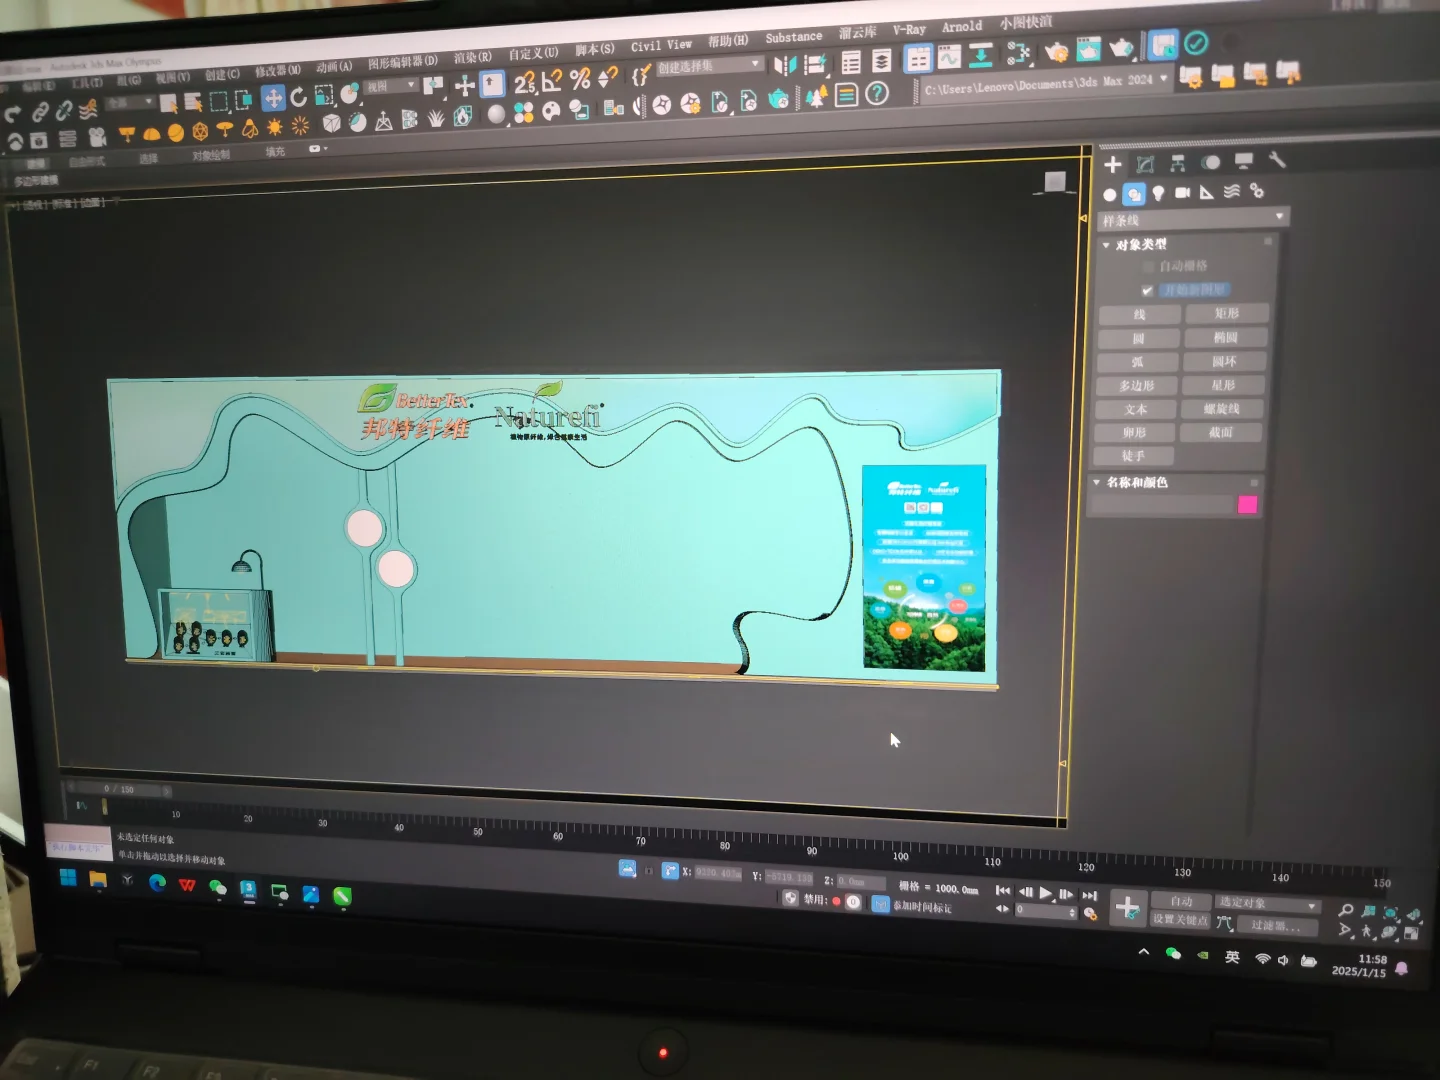This screenshot has width=1440, height=1080.
Task: Select the Cameras category icon
Action: tap(1183, 192)
